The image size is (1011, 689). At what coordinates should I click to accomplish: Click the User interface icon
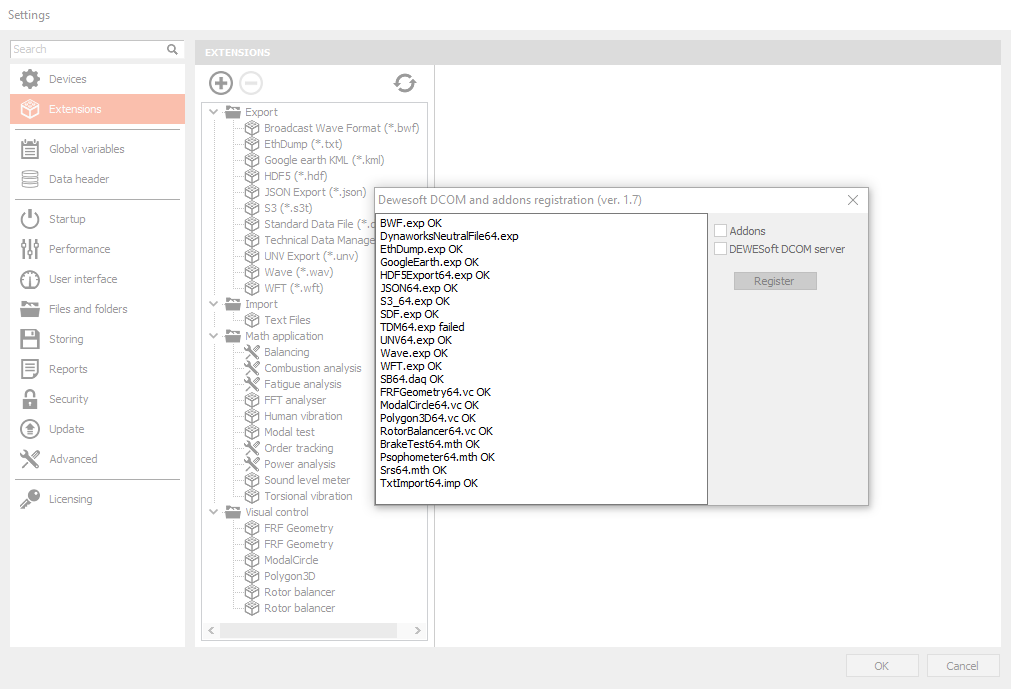click(30, 279)
